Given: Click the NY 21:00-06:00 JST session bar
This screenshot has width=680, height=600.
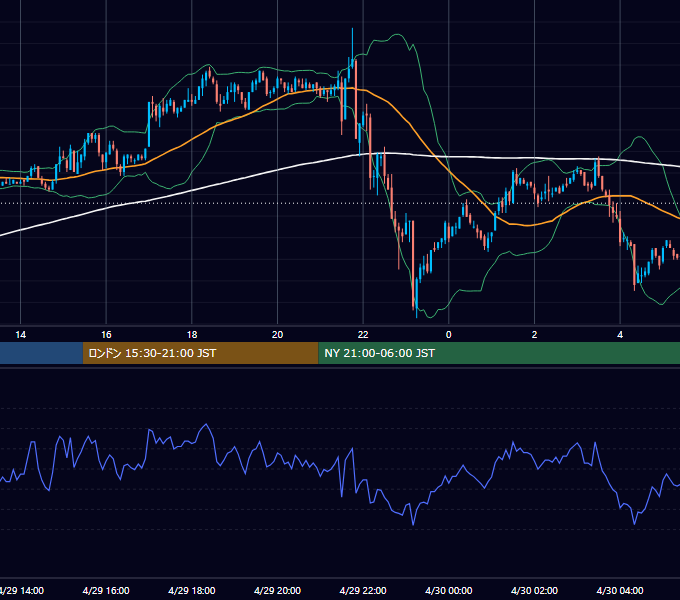Looking at the screenshot, I should click(499, 353).
